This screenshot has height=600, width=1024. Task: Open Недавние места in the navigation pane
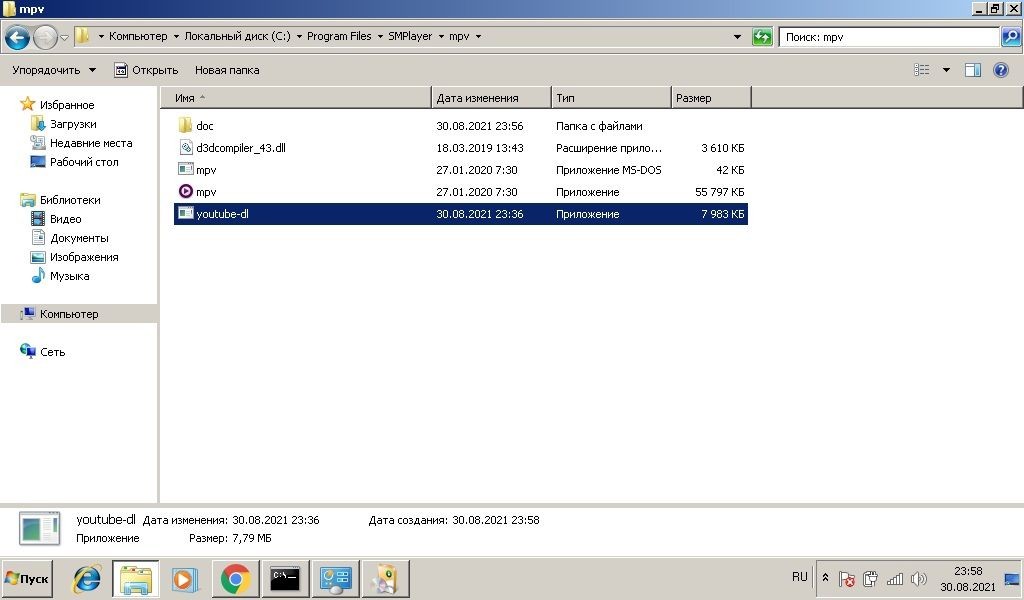pos(91,142)
